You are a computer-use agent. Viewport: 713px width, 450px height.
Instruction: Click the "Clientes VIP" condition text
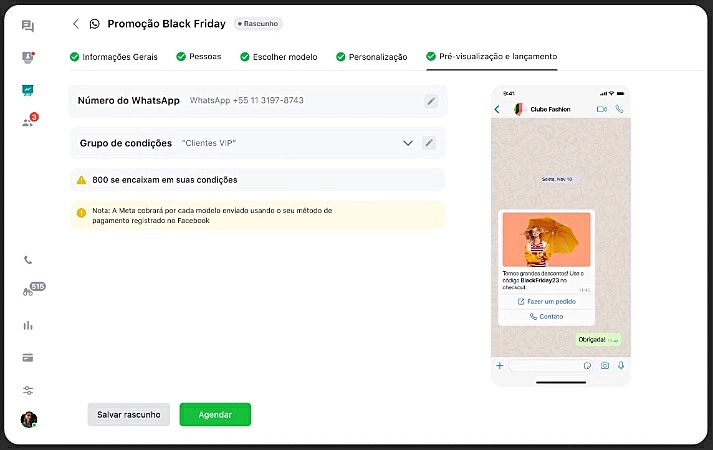tap(209, 143)
